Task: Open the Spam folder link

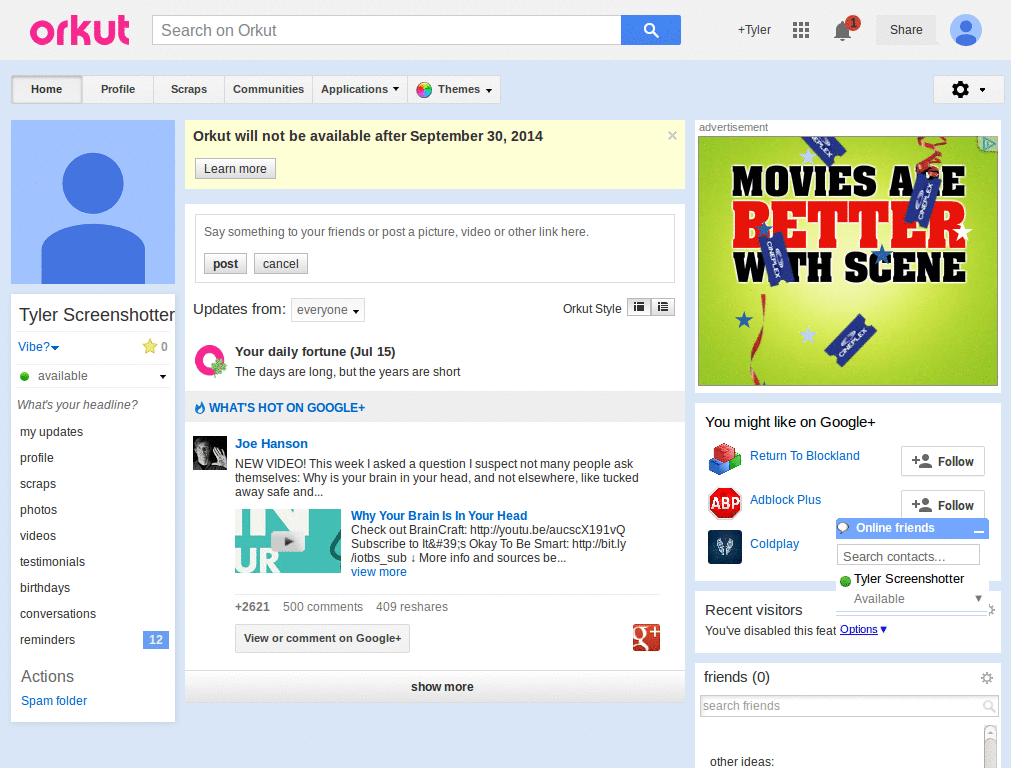Action: point(54,701)
